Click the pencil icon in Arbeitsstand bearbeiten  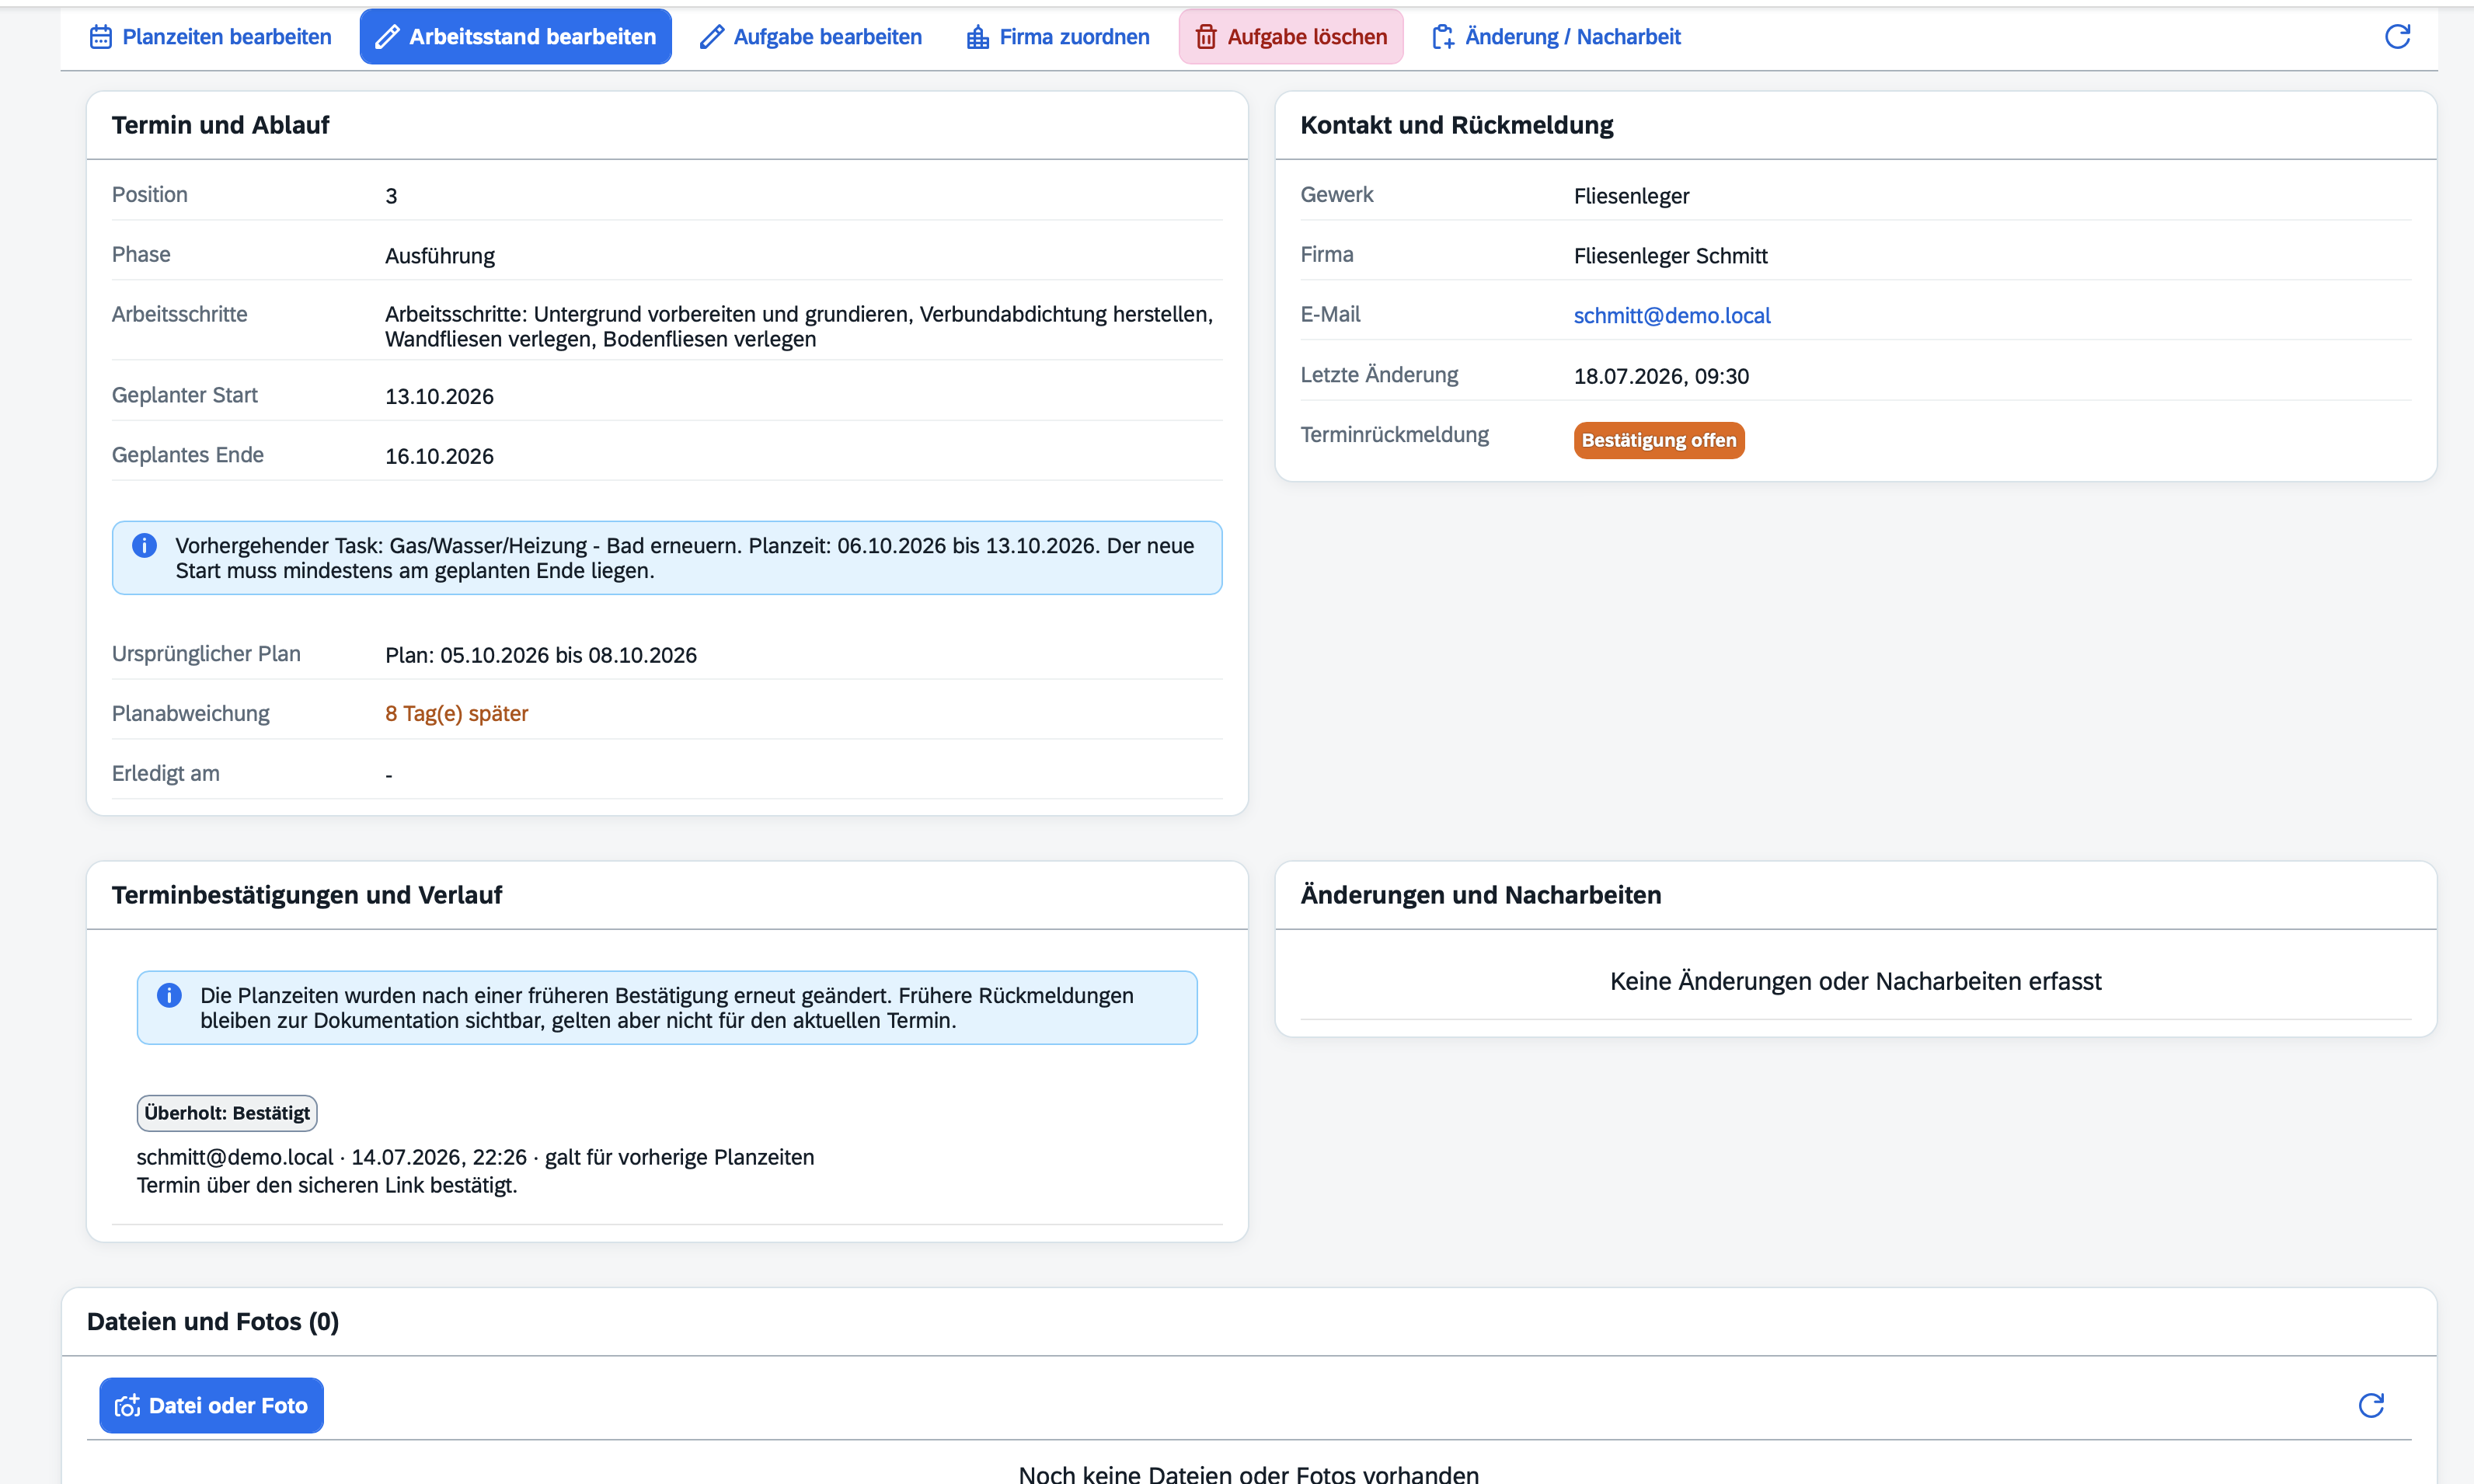(x=387, y=37)
